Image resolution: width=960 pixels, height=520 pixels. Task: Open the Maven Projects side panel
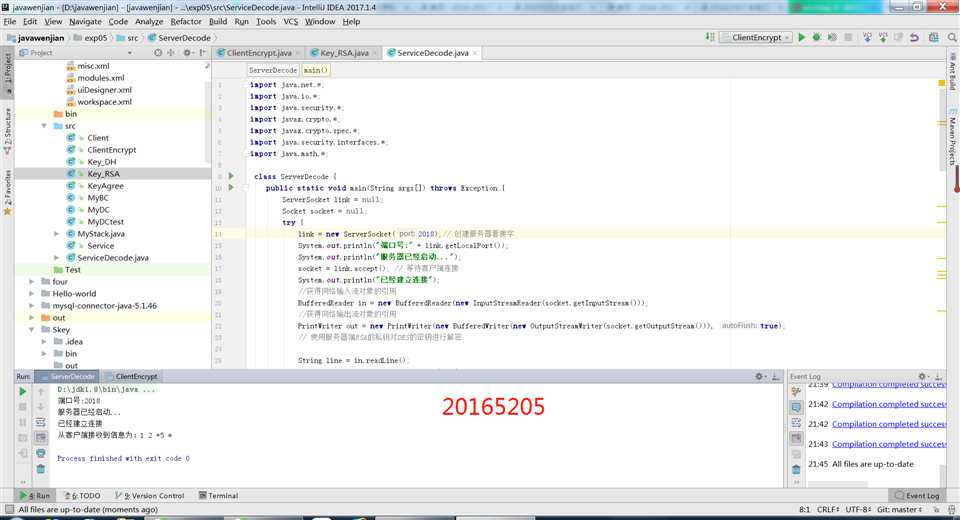click(x=953, y=137)
